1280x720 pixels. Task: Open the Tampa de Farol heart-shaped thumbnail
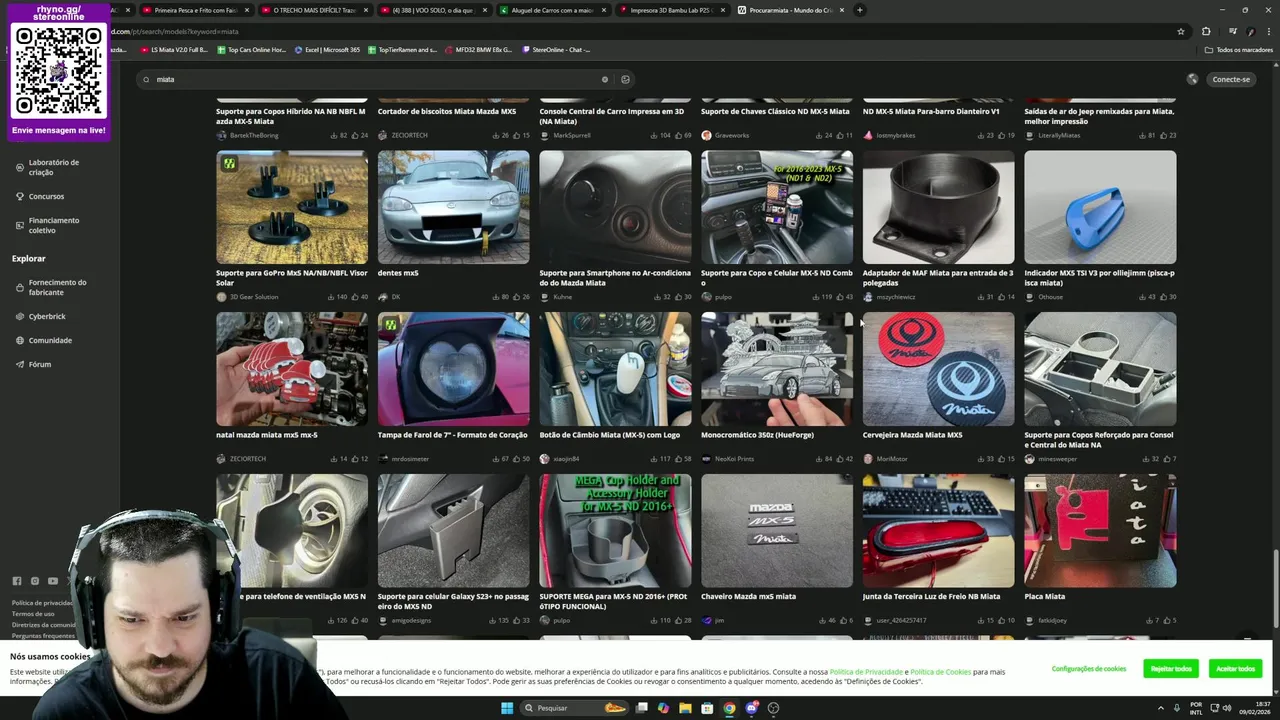tap(454, 369)
